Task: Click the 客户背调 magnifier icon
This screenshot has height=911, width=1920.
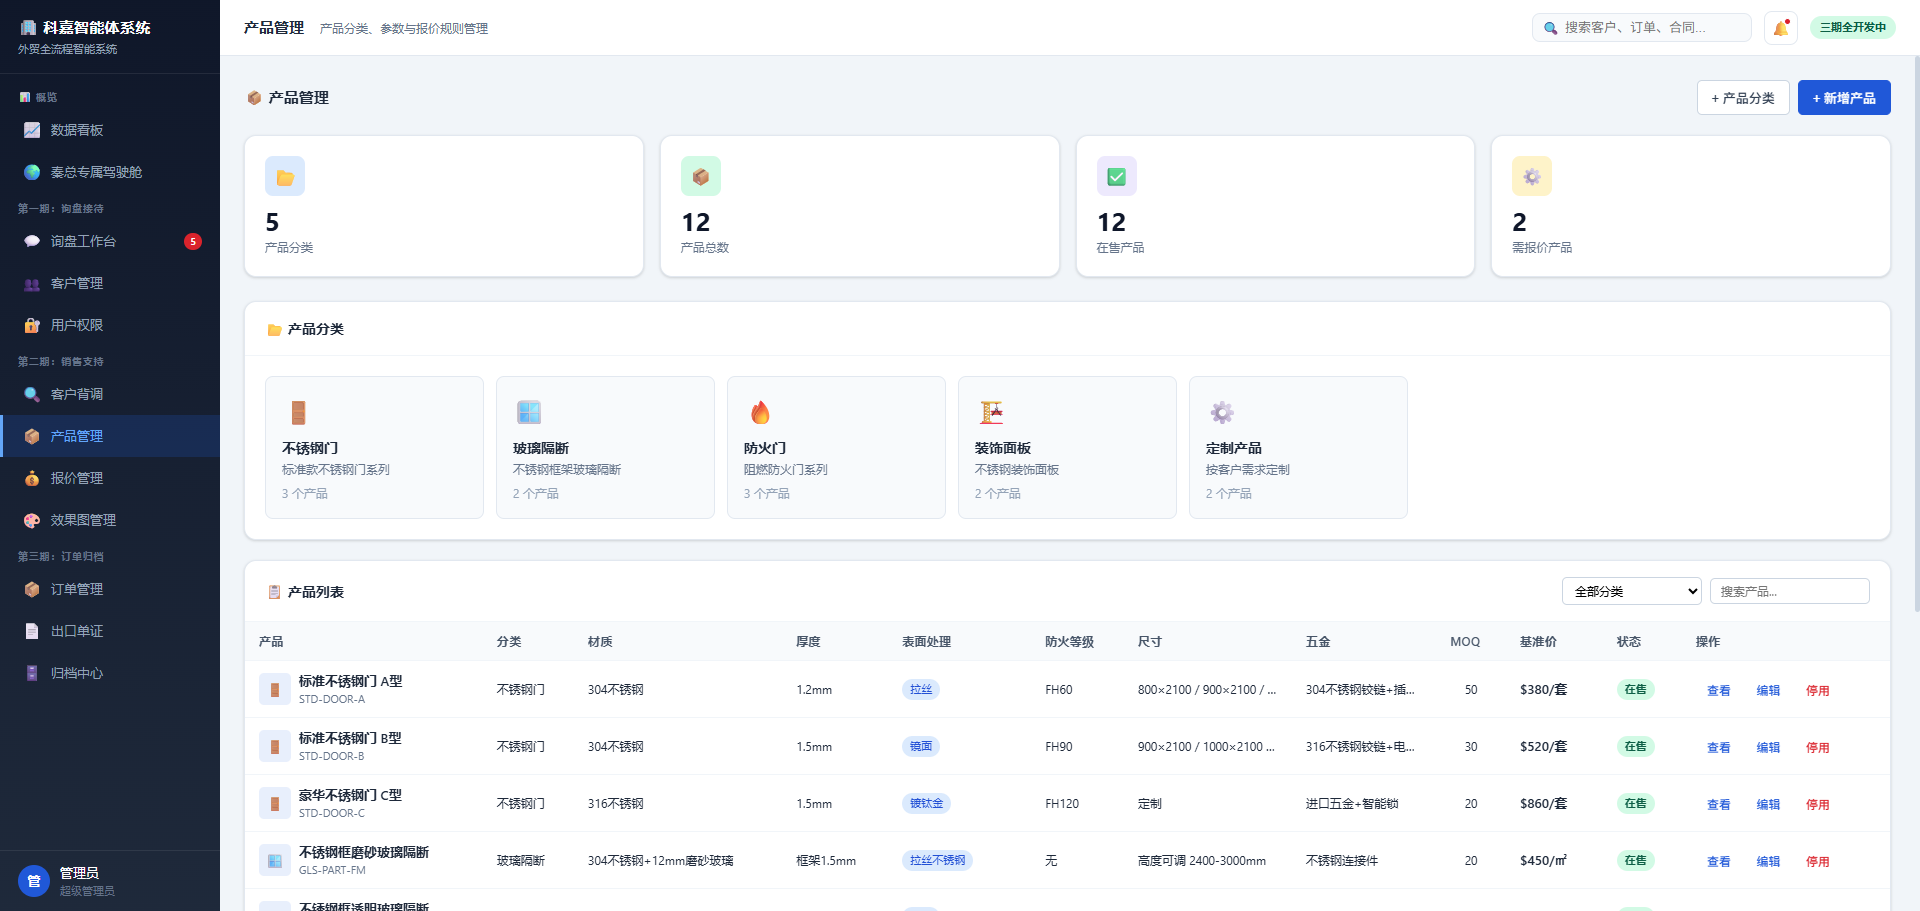Action: 32,394
